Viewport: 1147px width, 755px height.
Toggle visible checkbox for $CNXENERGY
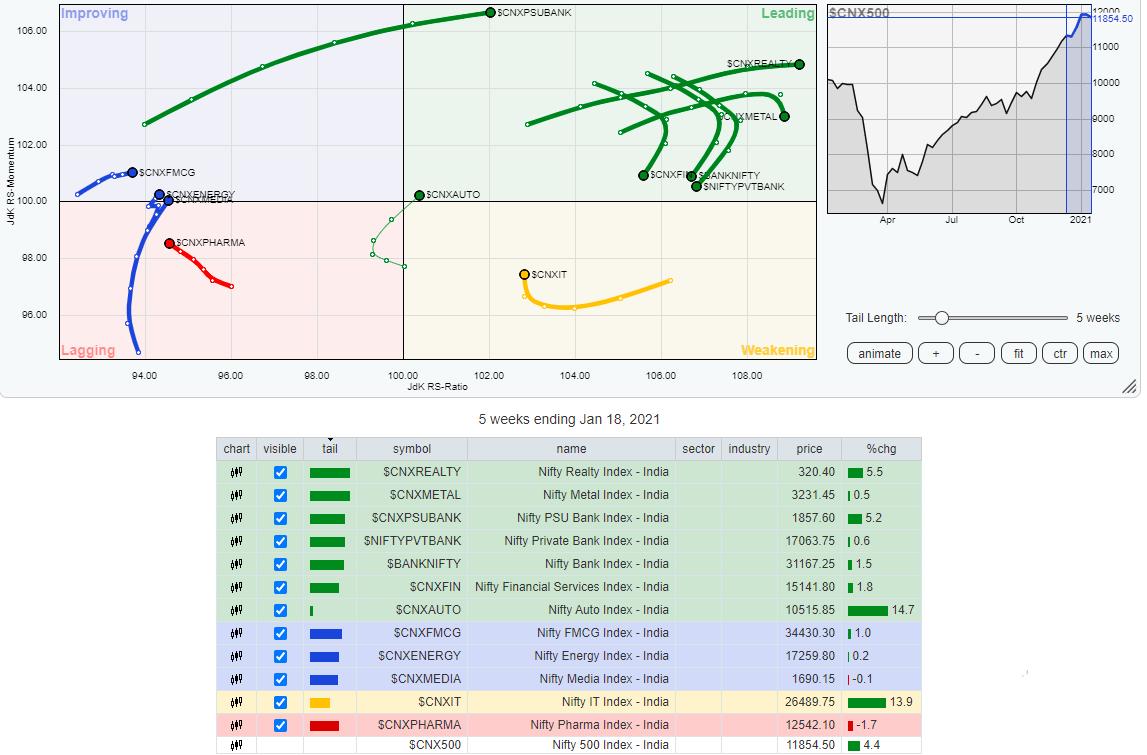[280, 656]
